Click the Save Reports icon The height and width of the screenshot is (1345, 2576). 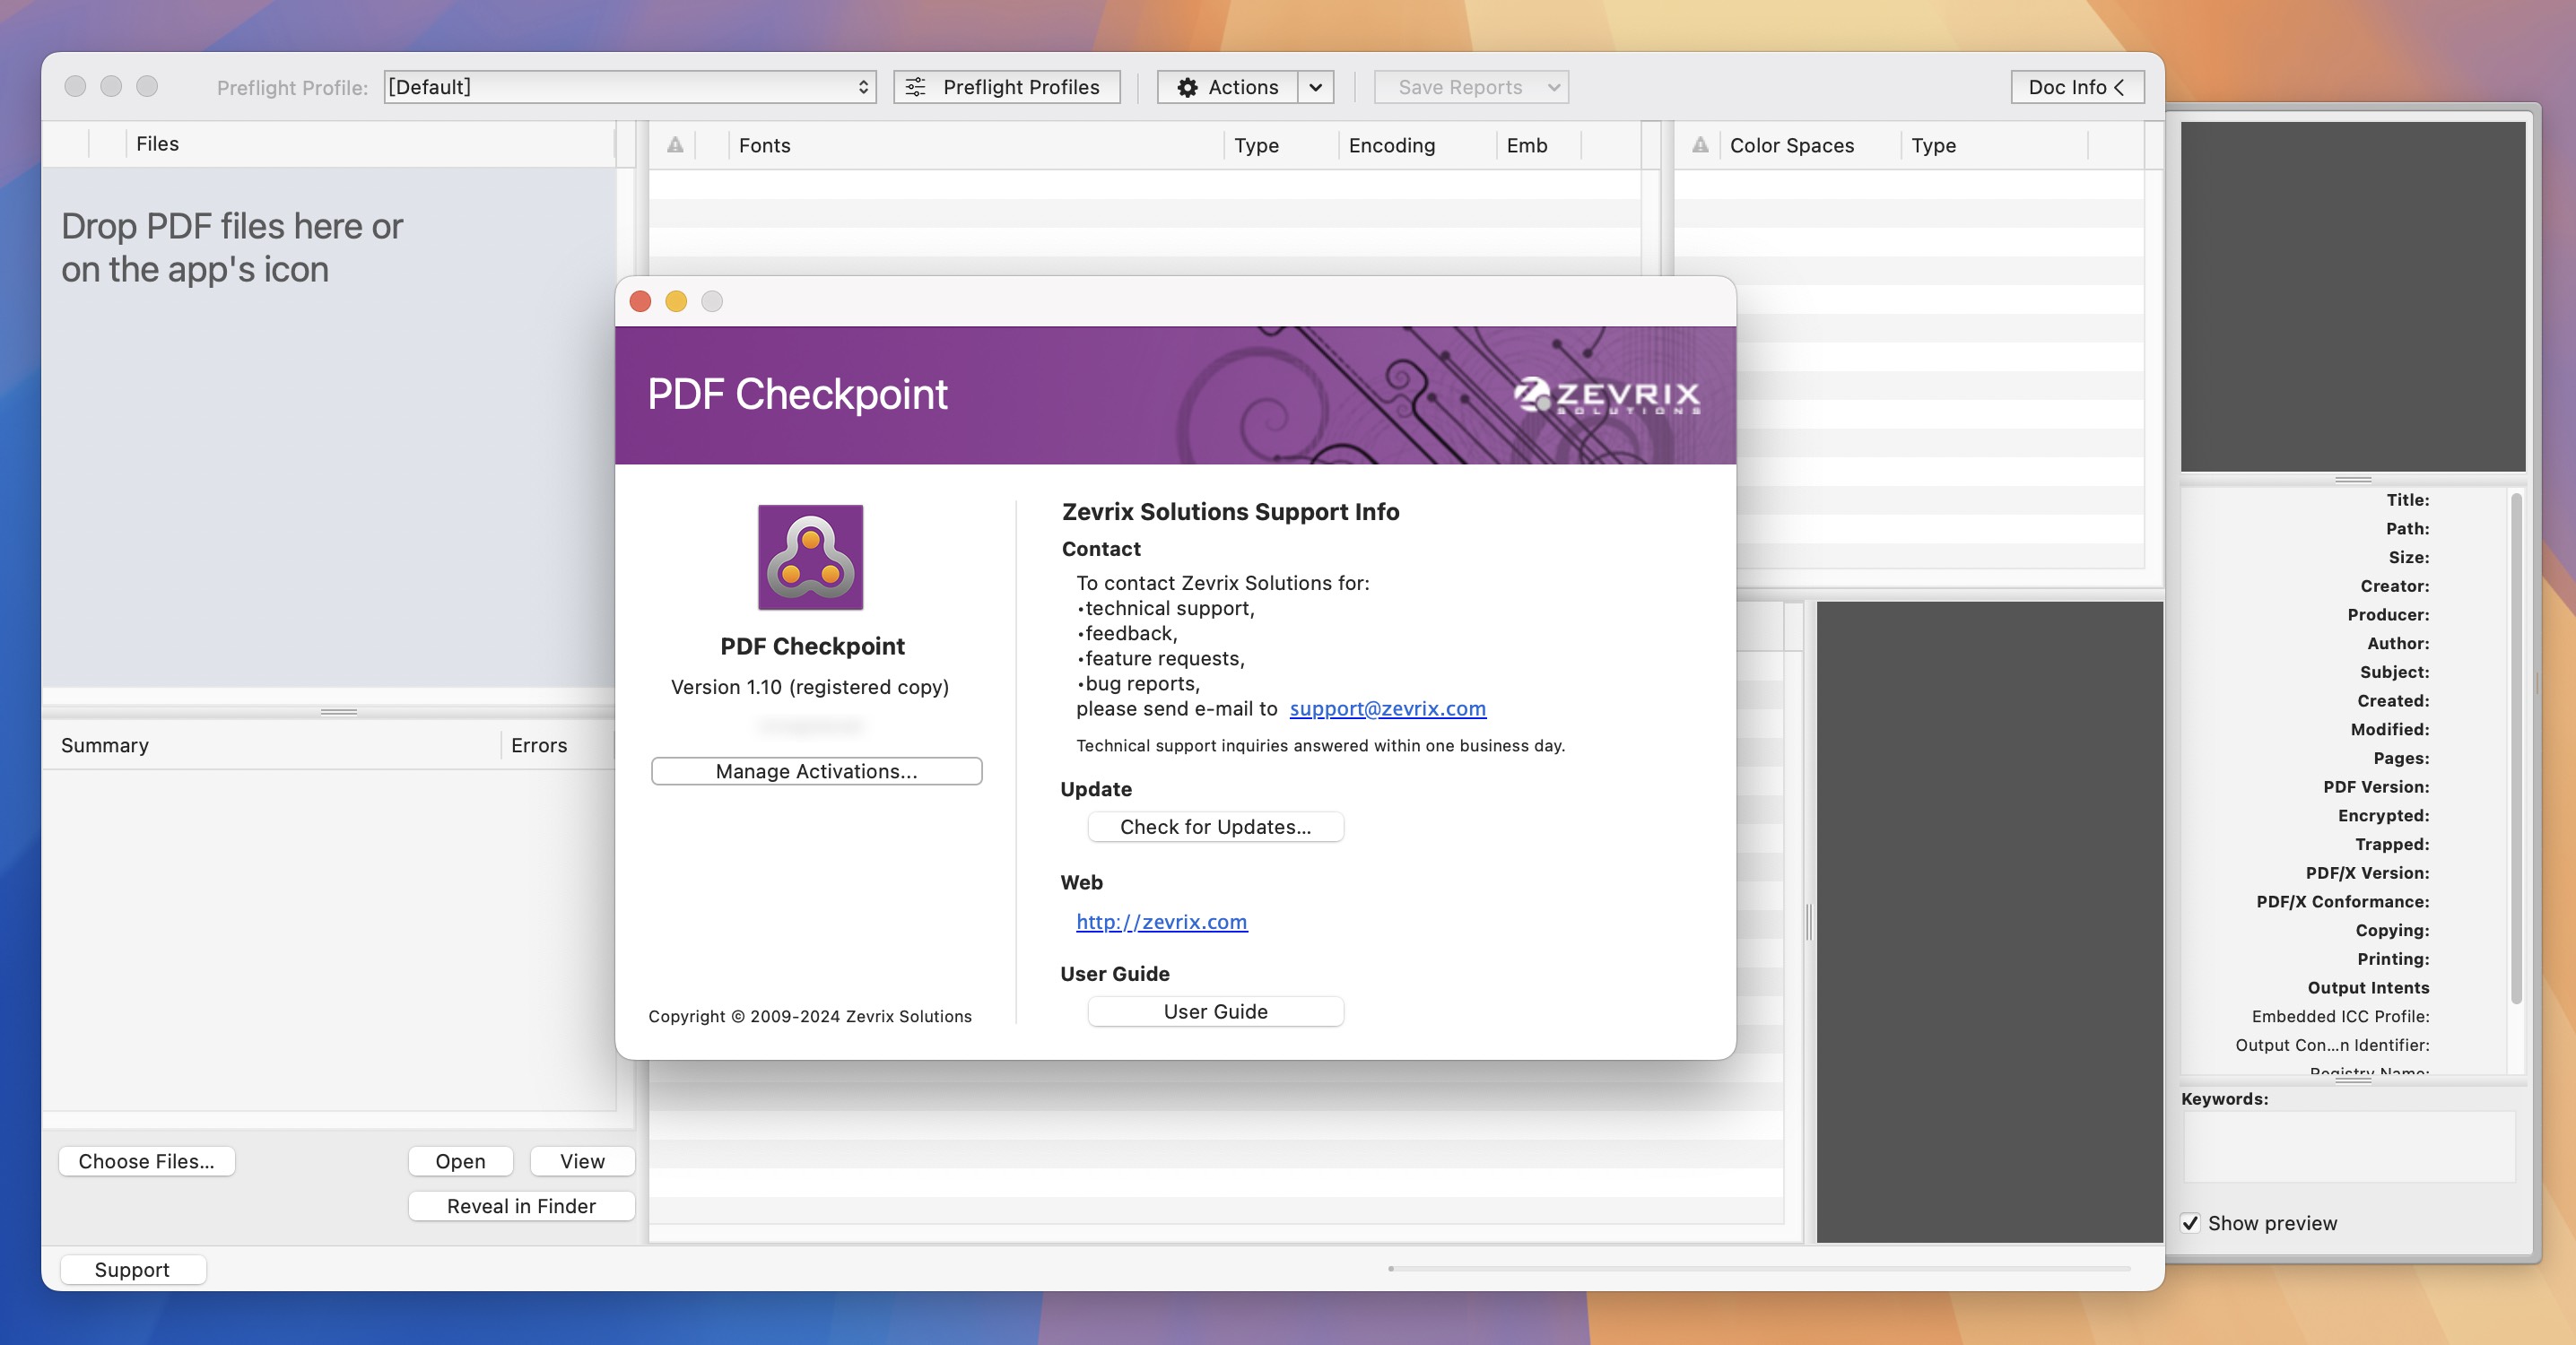coord(1457,85)
